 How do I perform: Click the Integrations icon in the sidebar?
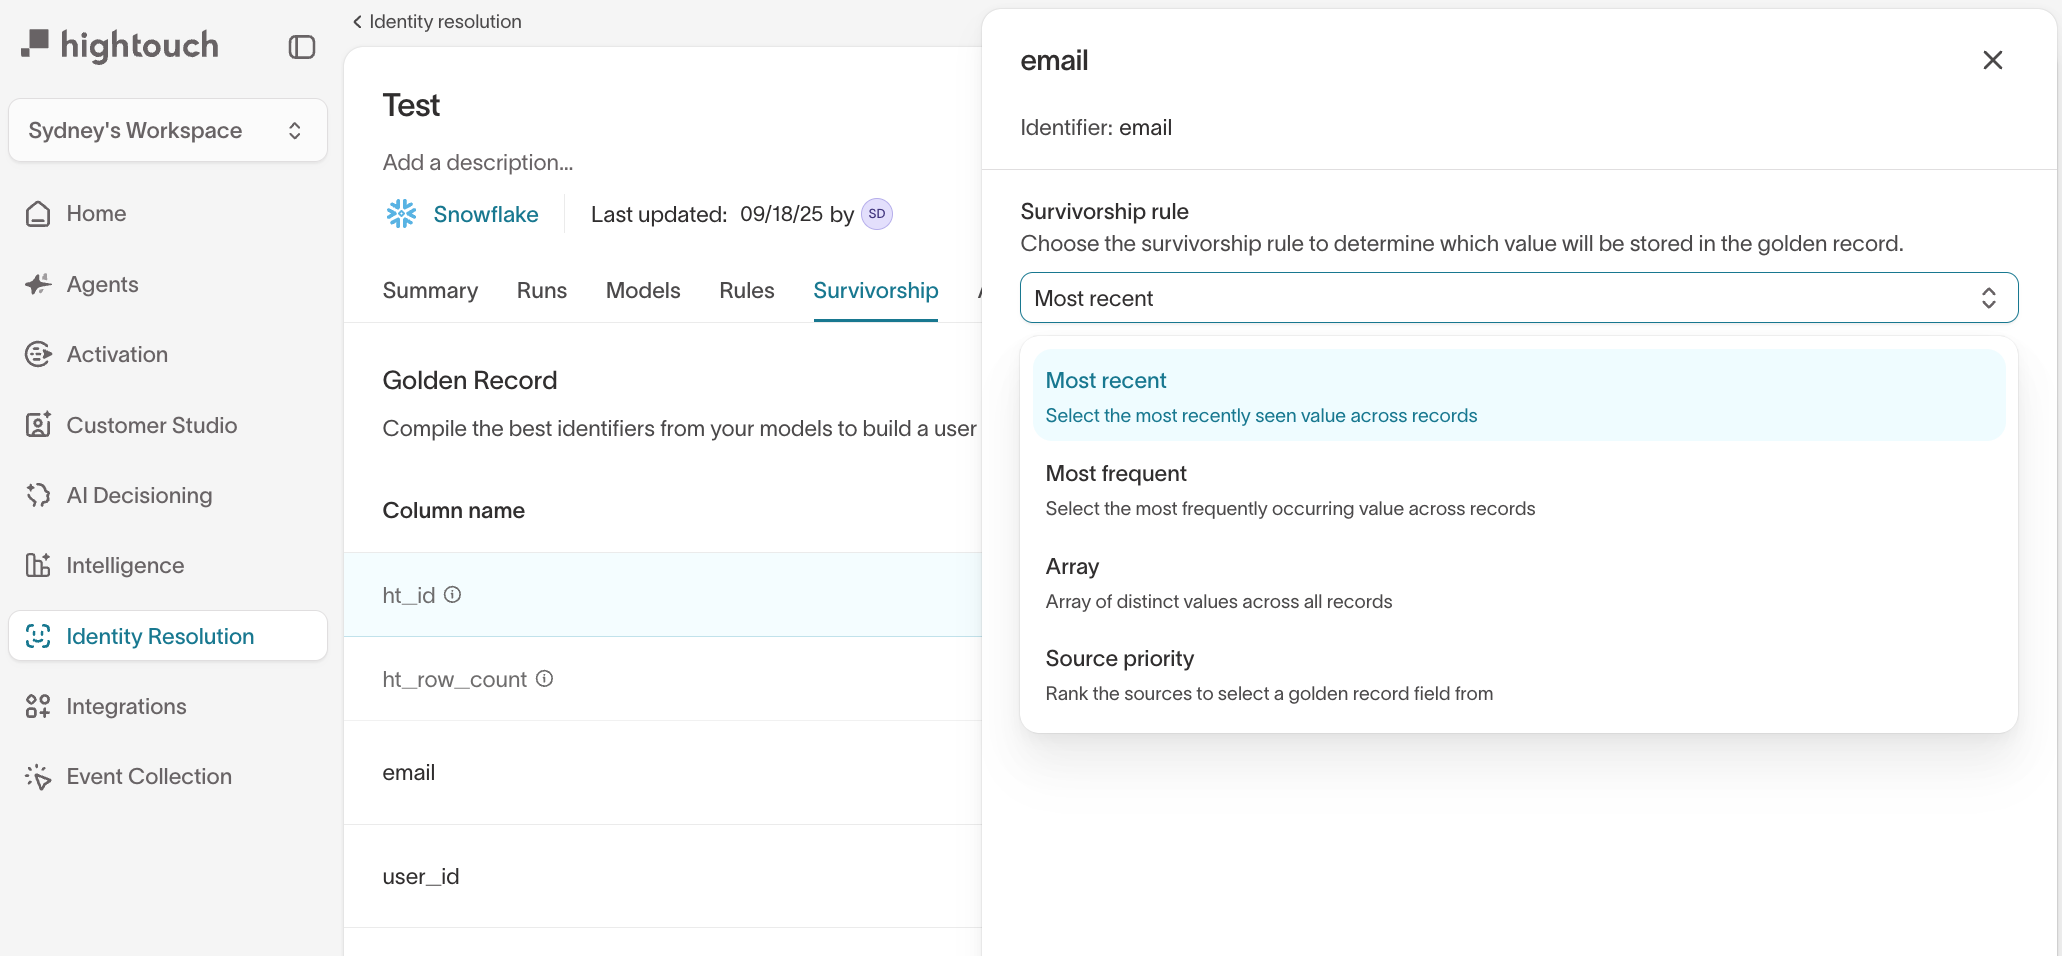38,706
